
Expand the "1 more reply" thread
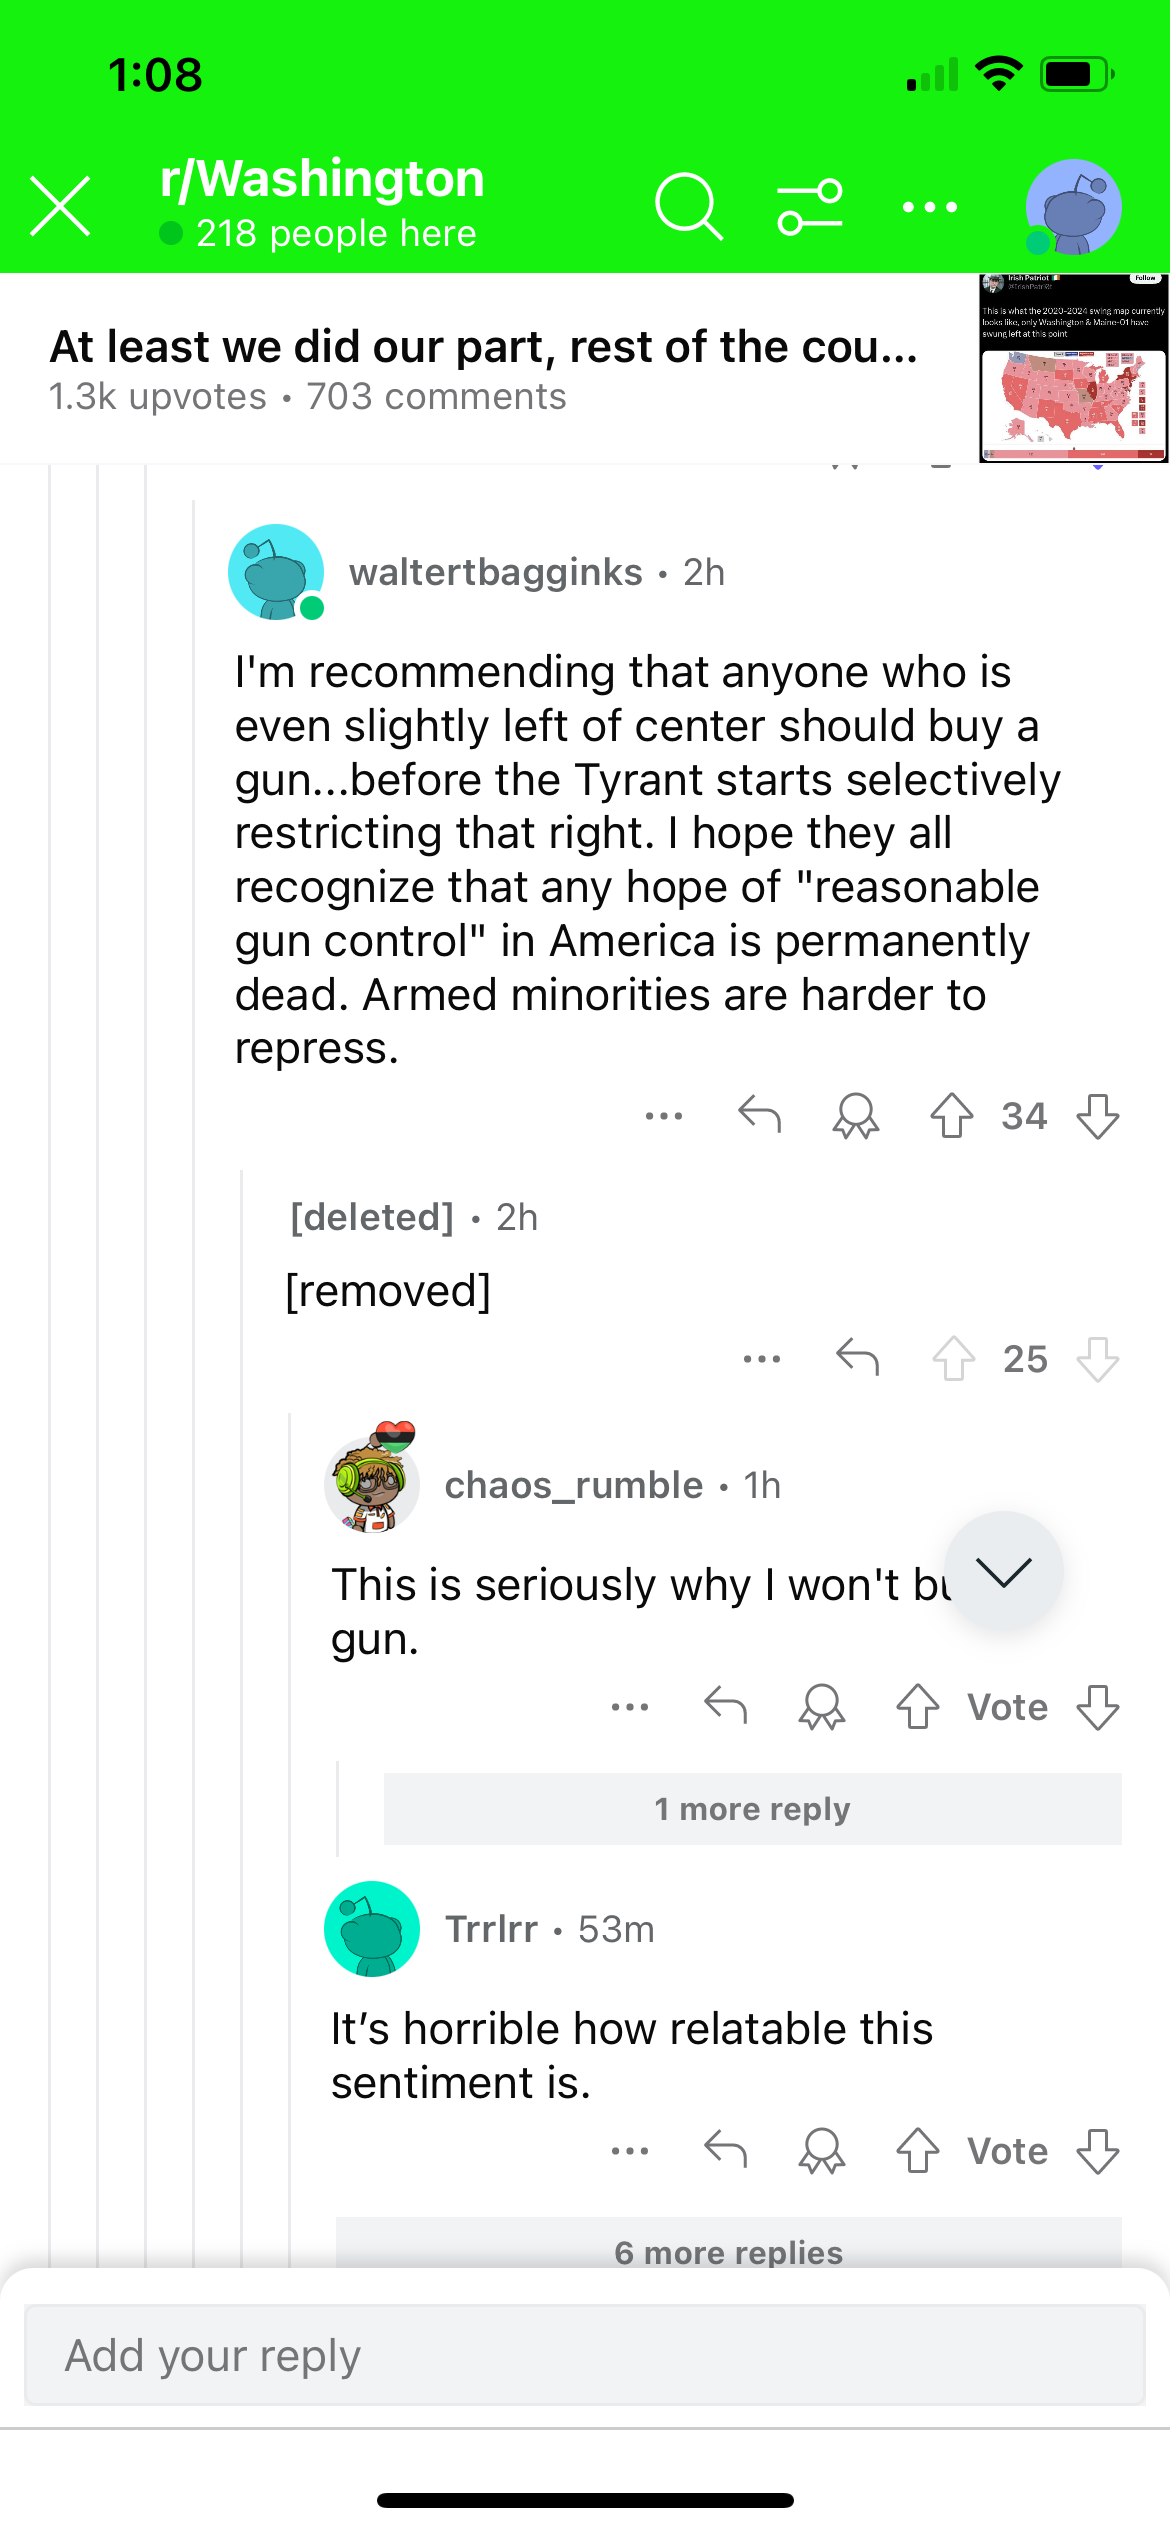[752, 1809]
